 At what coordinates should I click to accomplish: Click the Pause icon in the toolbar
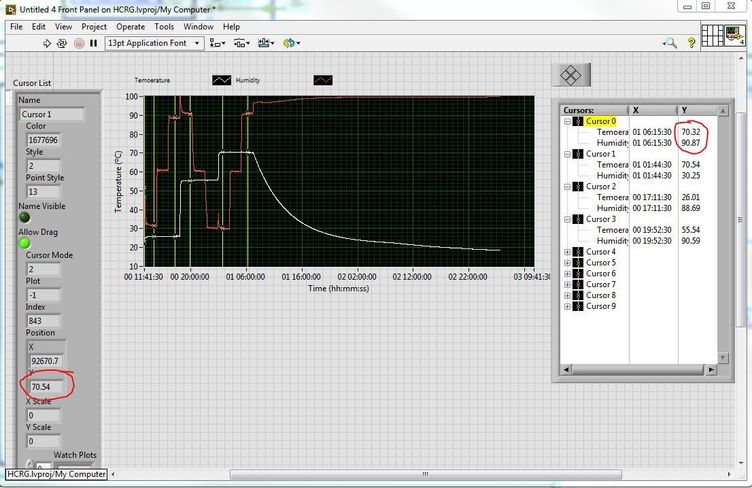click(94, 43)
